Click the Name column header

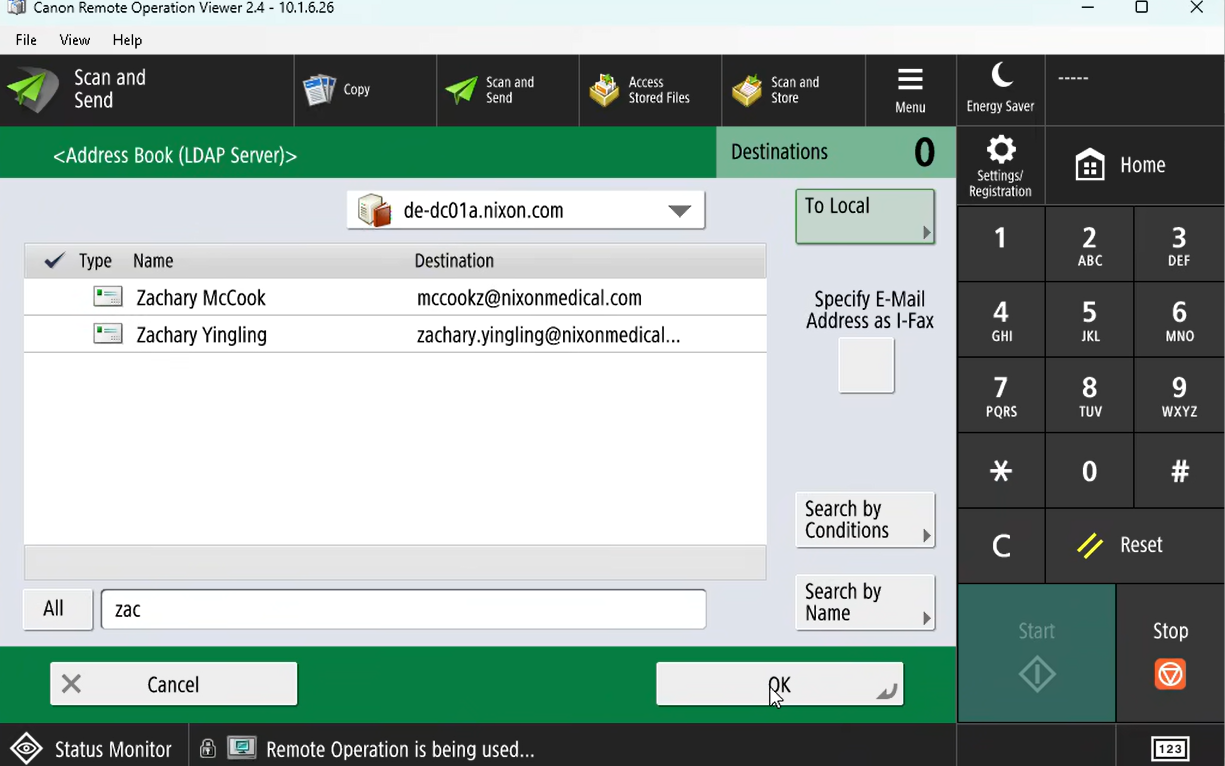tap(153, 261)
